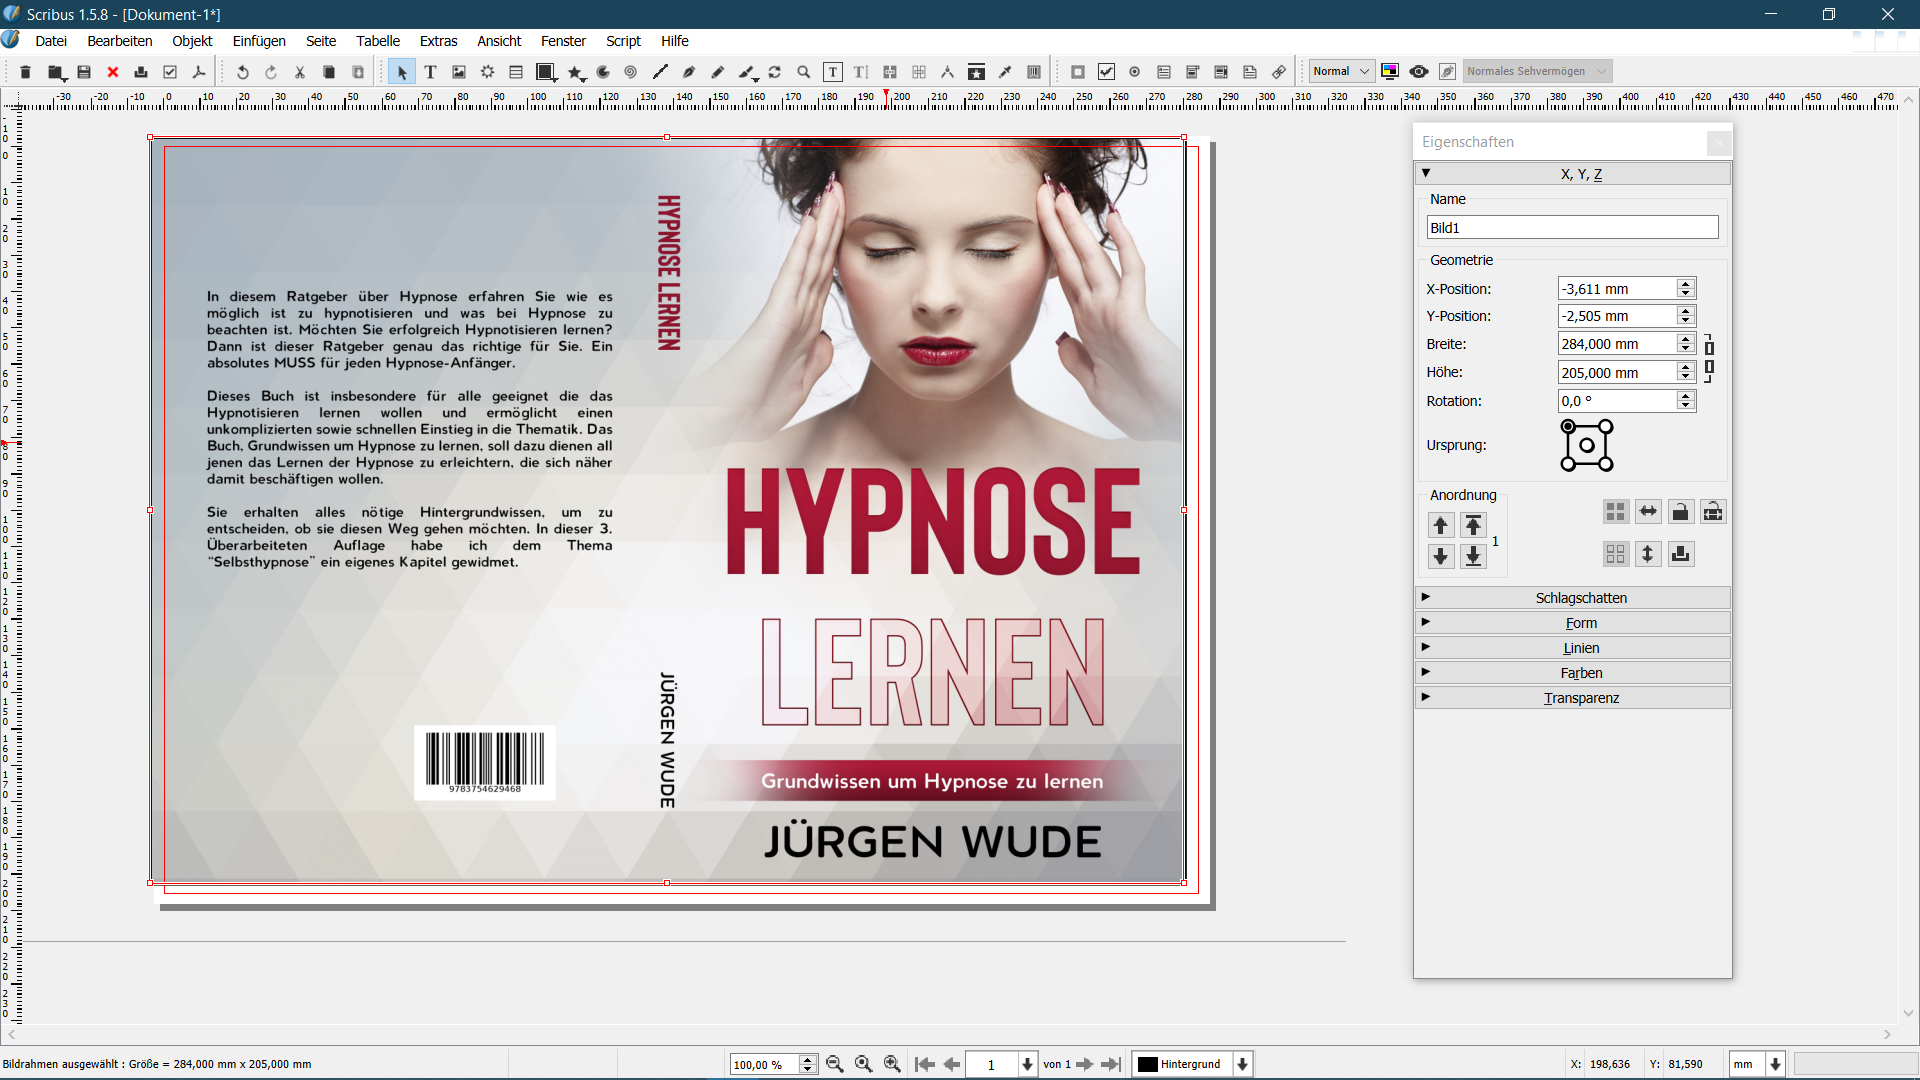Viewport: 1920px width, 1080px height.
Task: Click the Hintergrund layer color swatch
Action: [x=1148, y=1064]
